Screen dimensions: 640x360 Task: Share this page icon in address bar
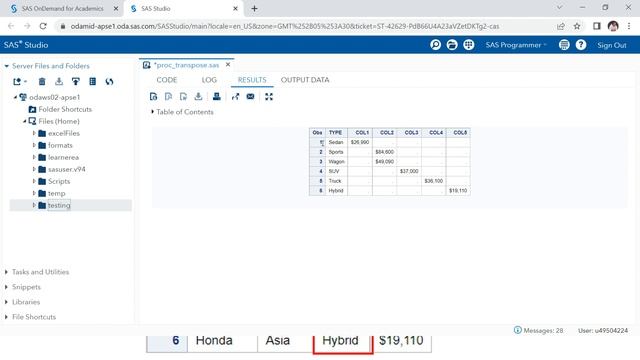pyautogui.click(x=561, y=26)
